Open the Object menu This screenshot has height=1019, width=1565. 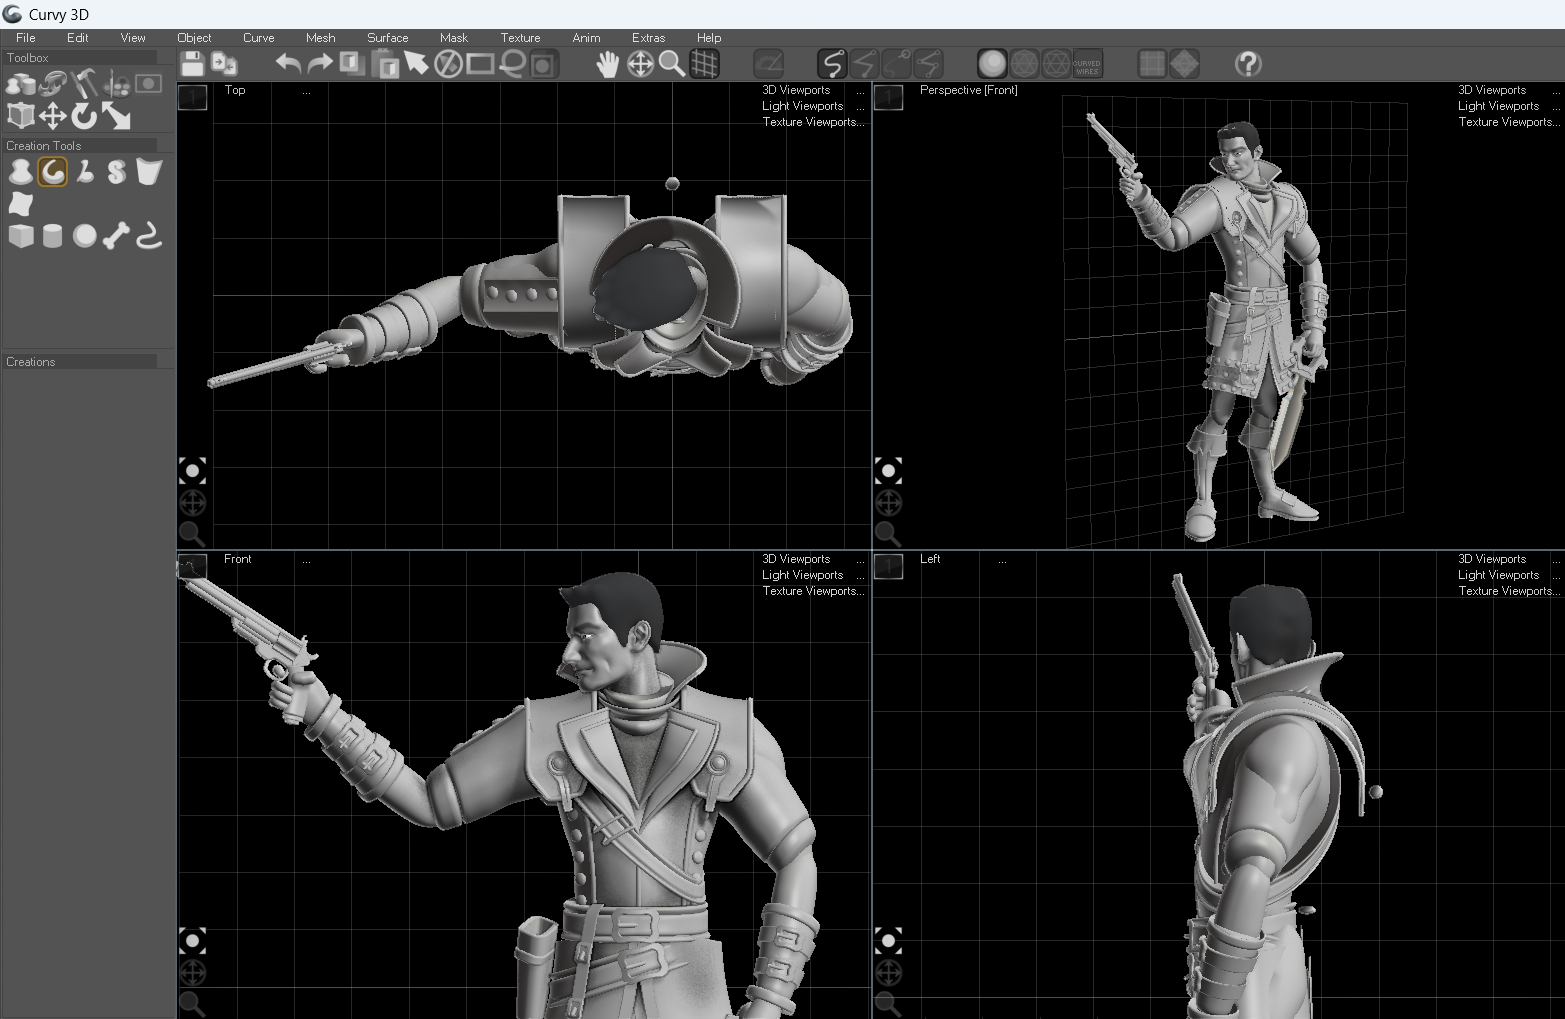(194, 38)
